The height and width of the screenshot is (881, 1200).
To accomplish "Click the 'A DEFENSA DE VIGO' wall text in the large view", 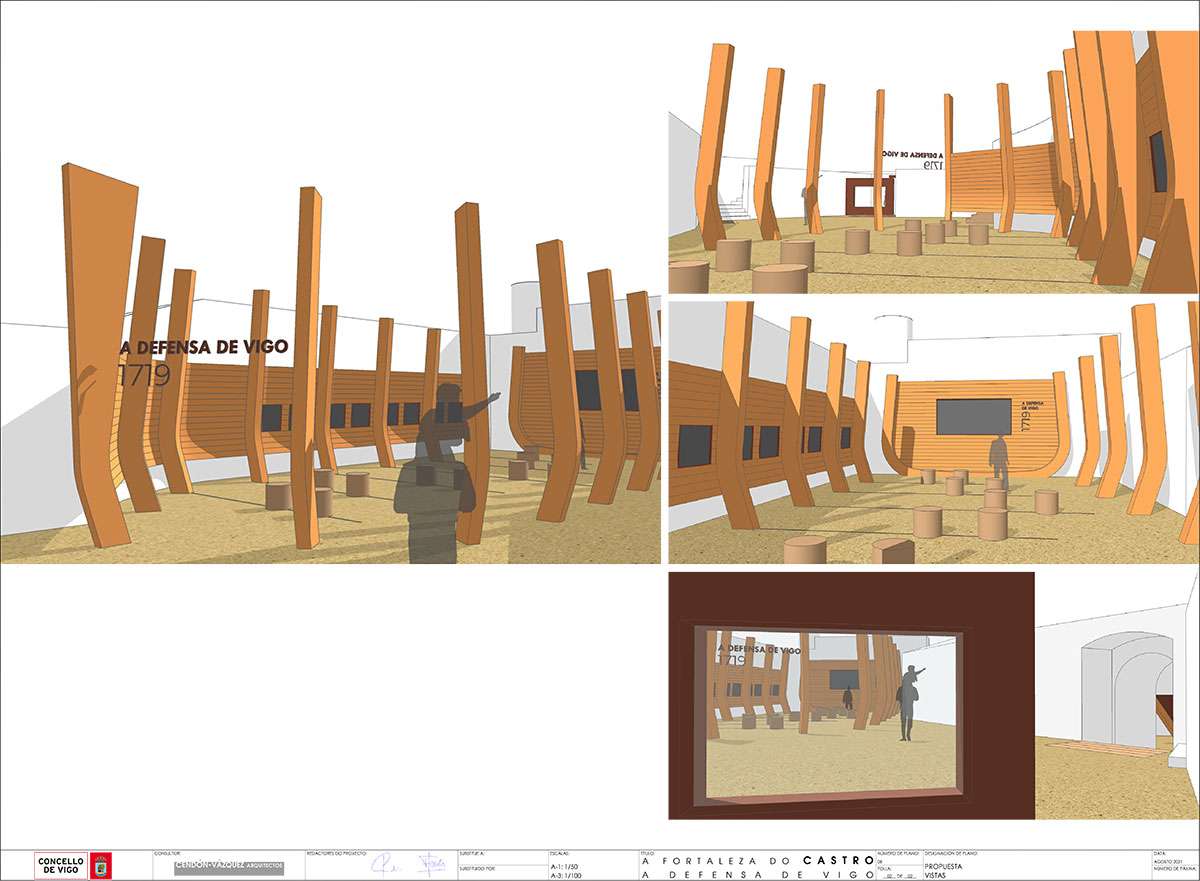I will coord(204,347).
